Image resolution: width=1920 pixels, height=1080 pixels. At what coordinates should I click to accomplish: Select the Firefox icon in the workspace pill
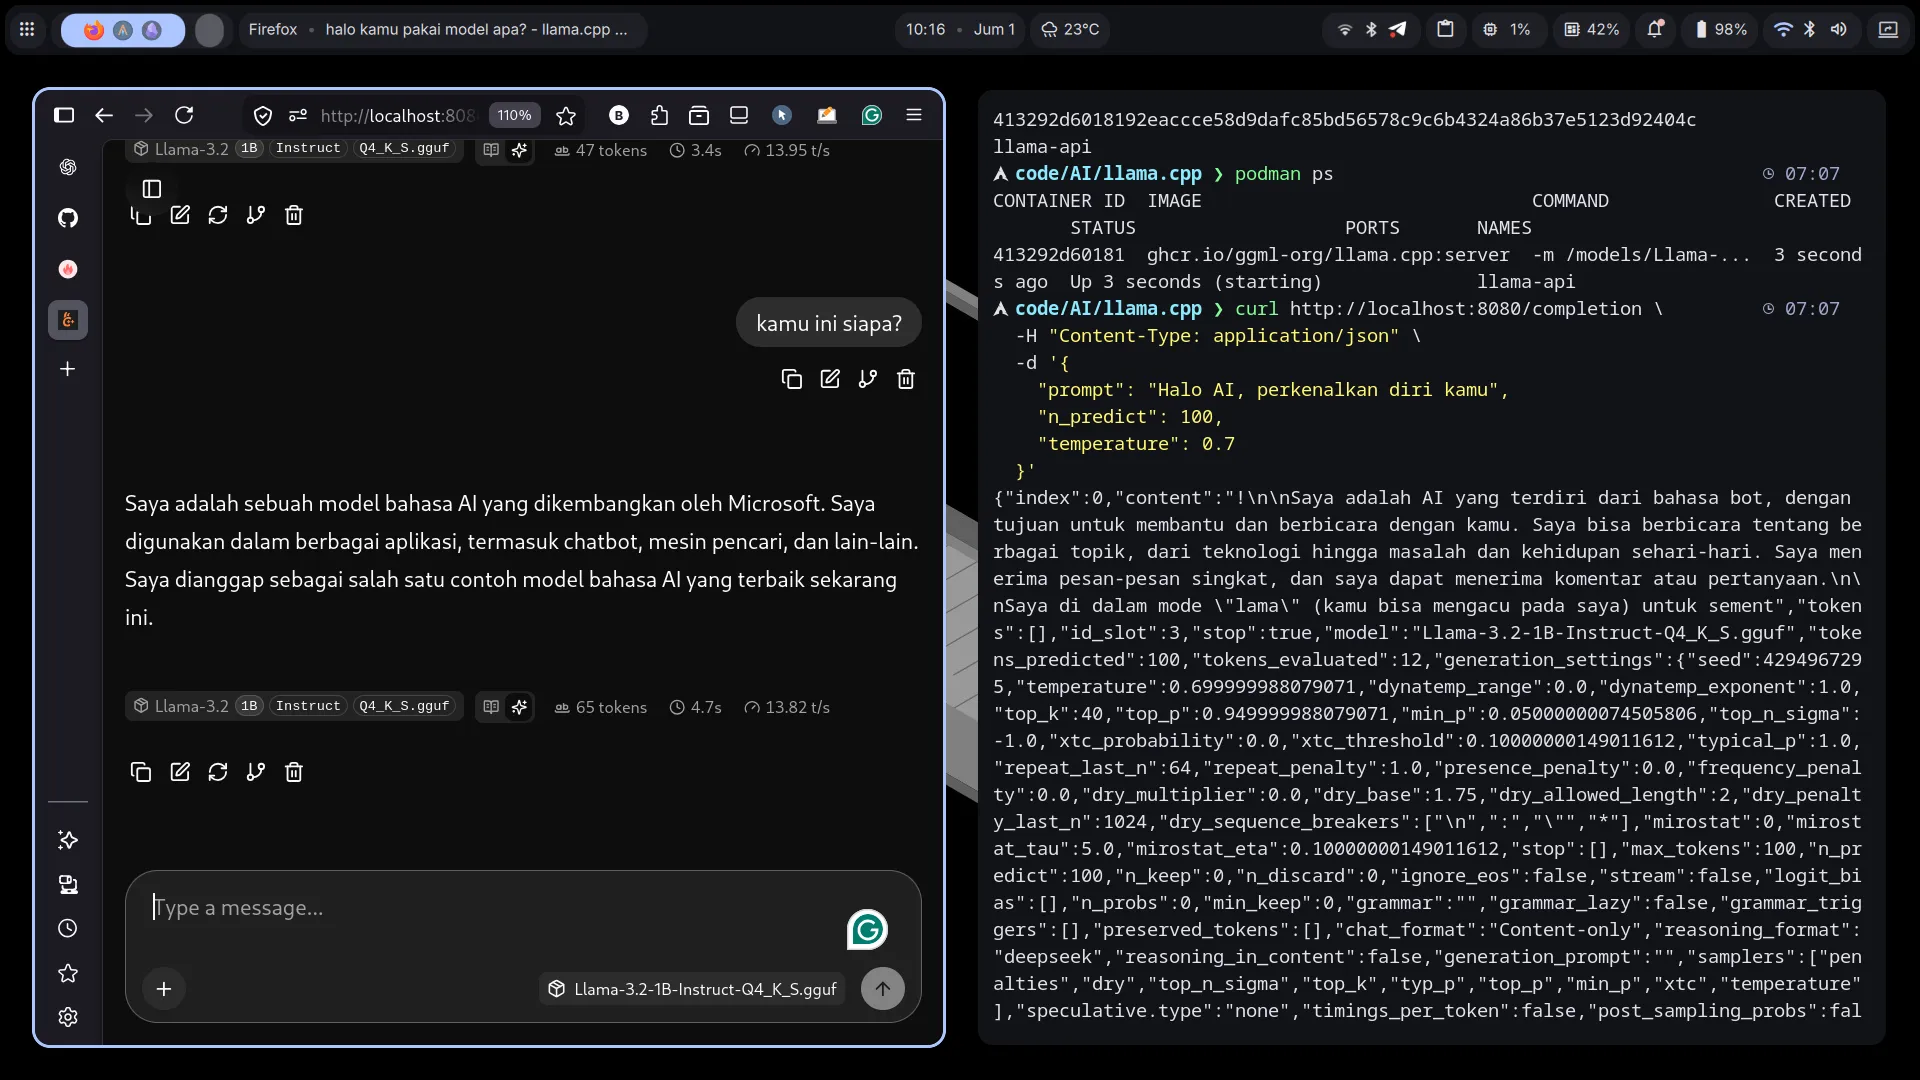[94, 30]
